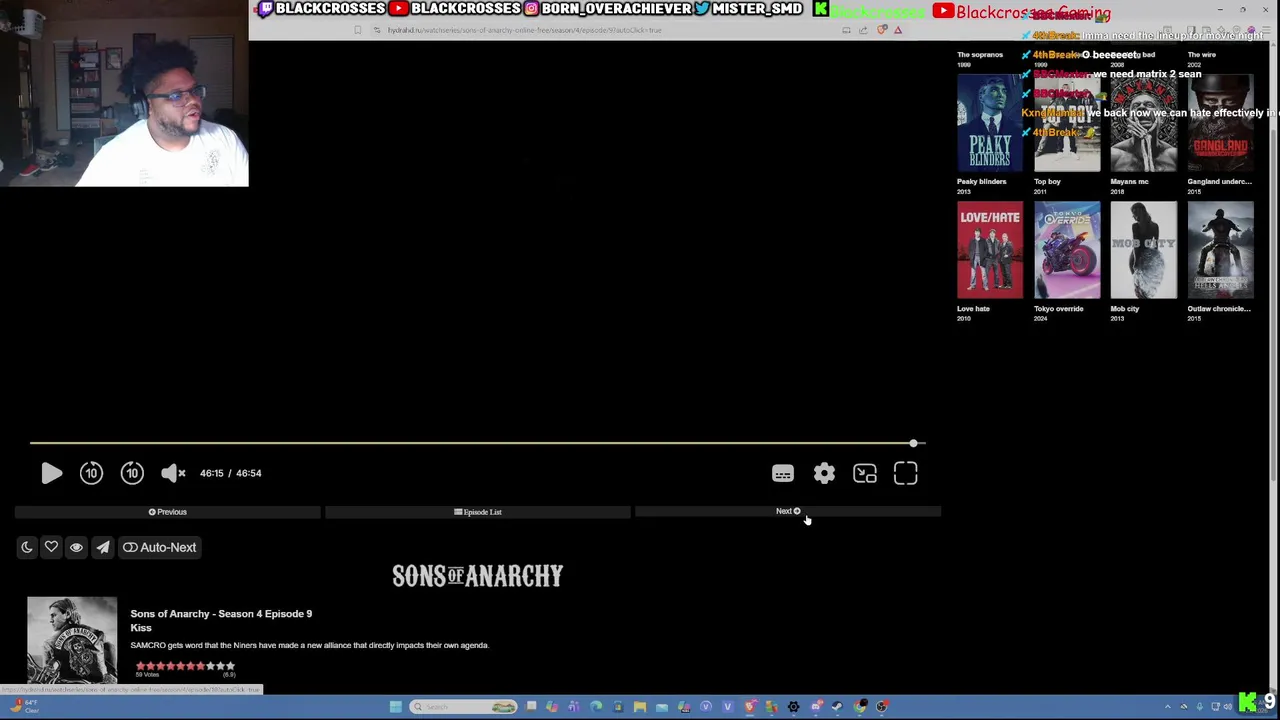Open Steam from the taskbar

(x=838, y=707)
